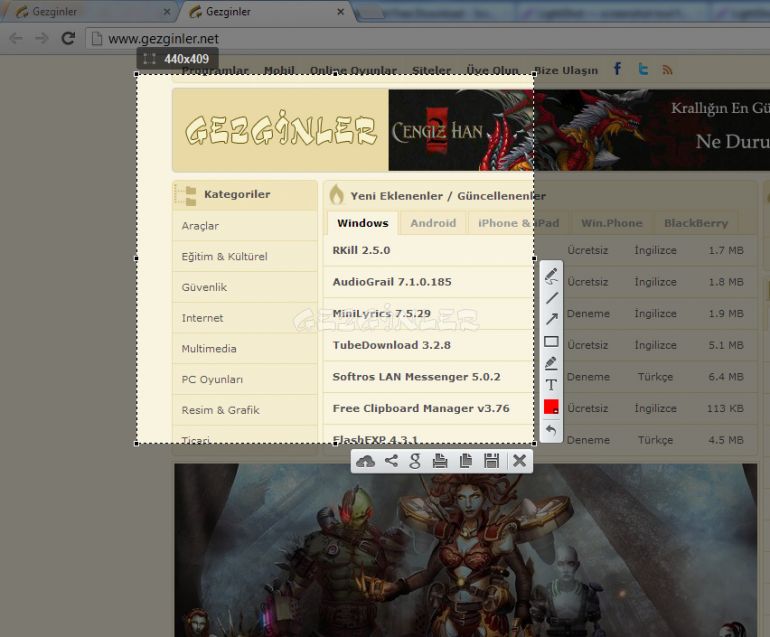Open Free Clipboard Manager v3.76 entry
Screen dimensions: 770x637
pos(421,409)
